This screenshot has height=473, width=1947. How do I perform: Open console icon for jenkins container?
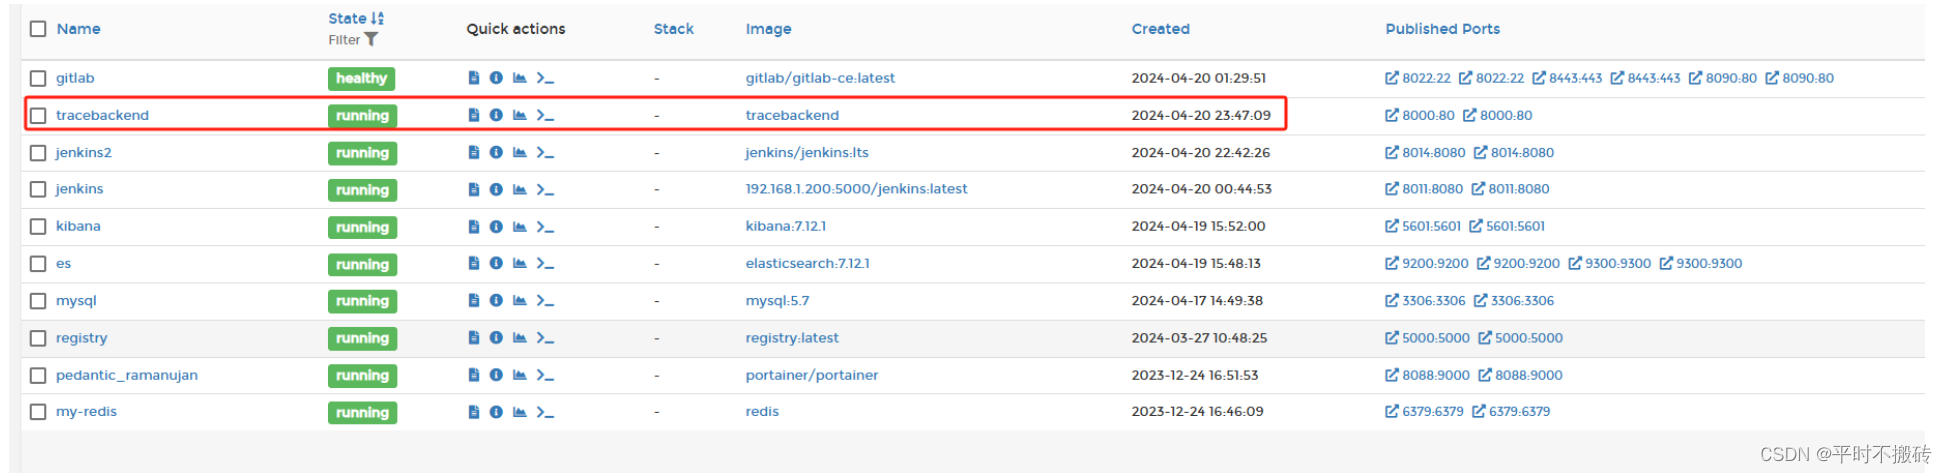pyautogui.click(x=545, y=189)
